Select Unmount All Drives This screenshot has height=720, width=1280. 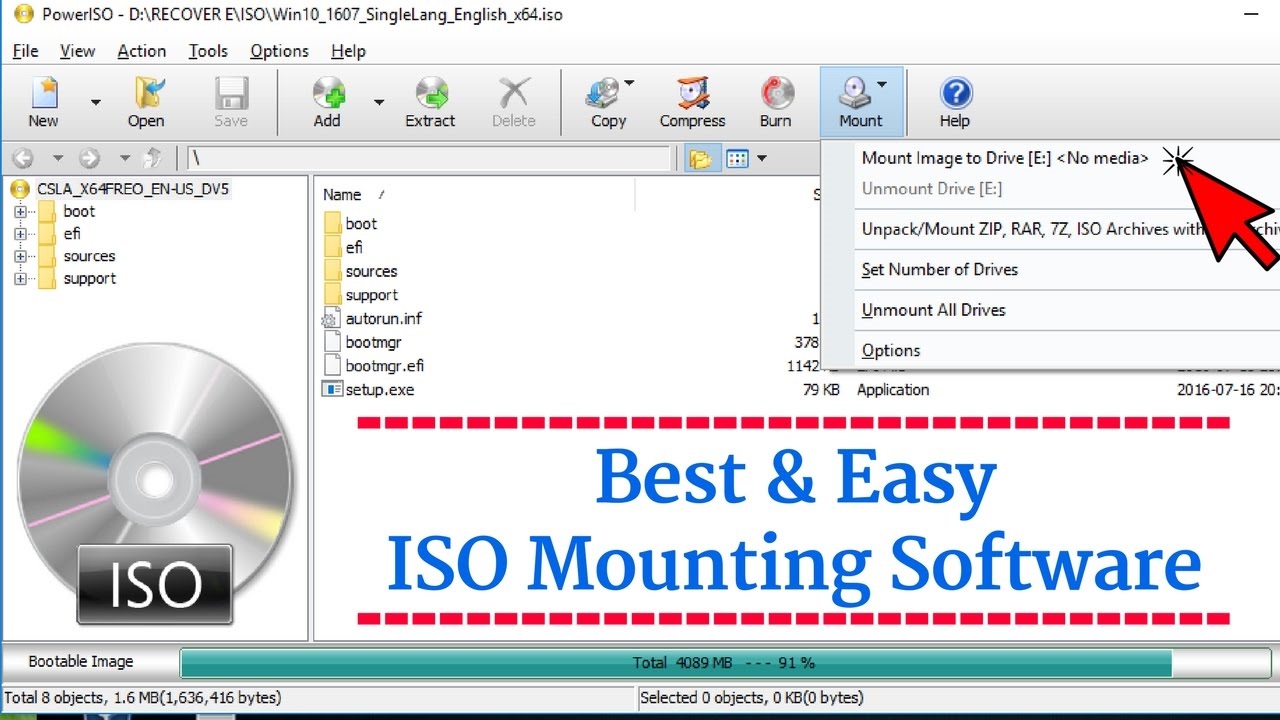(x=934, y=310)
